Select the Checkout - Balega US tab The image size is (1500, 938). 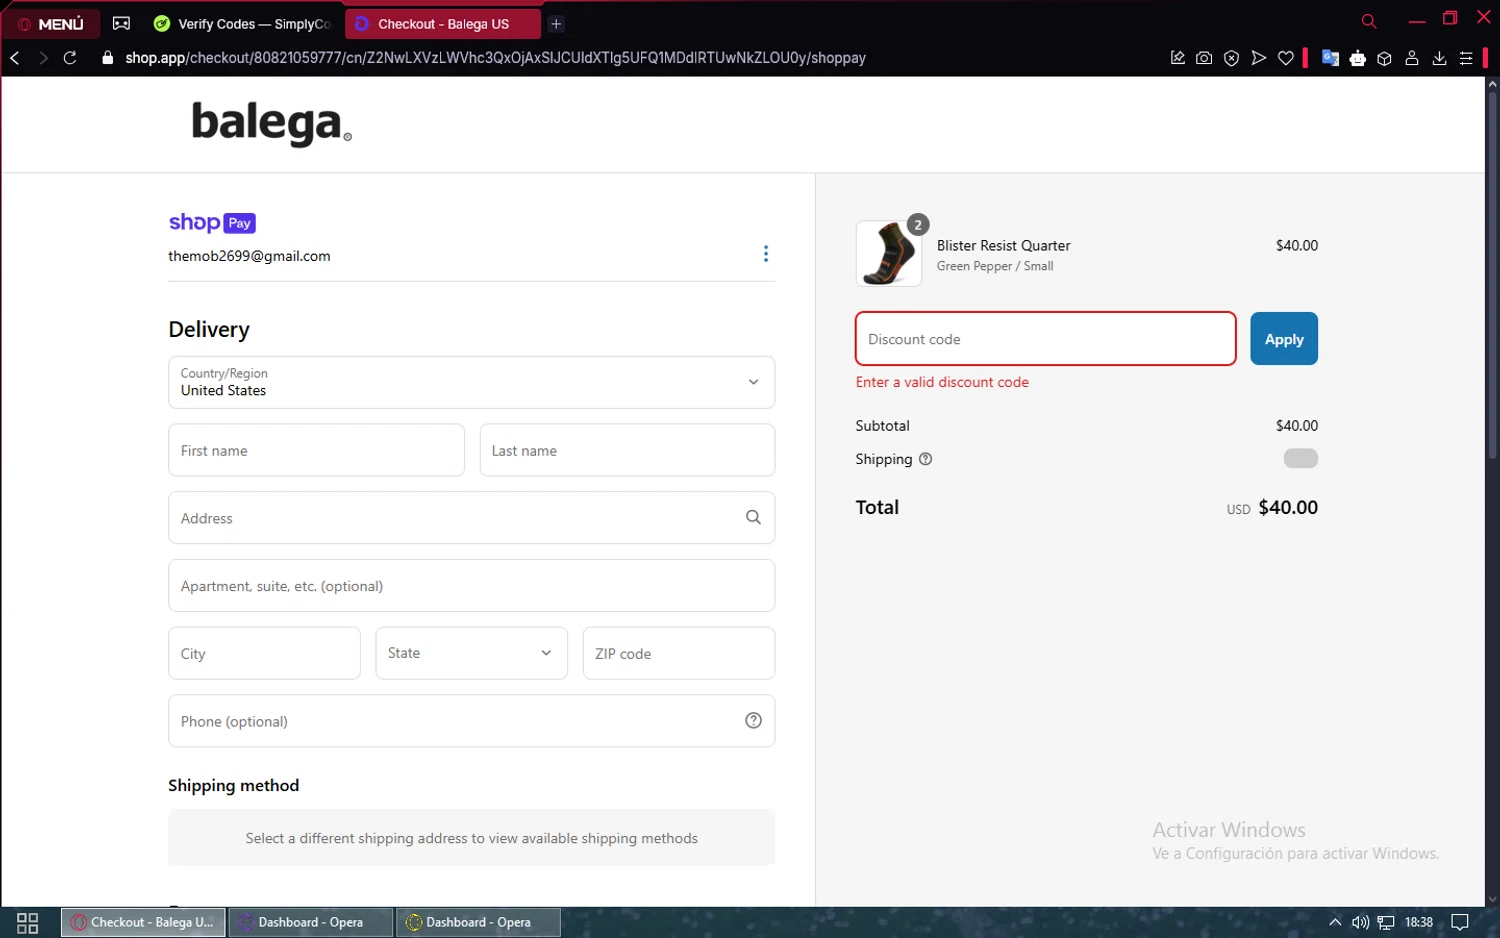pyautogui.click(x=442, y=23)
